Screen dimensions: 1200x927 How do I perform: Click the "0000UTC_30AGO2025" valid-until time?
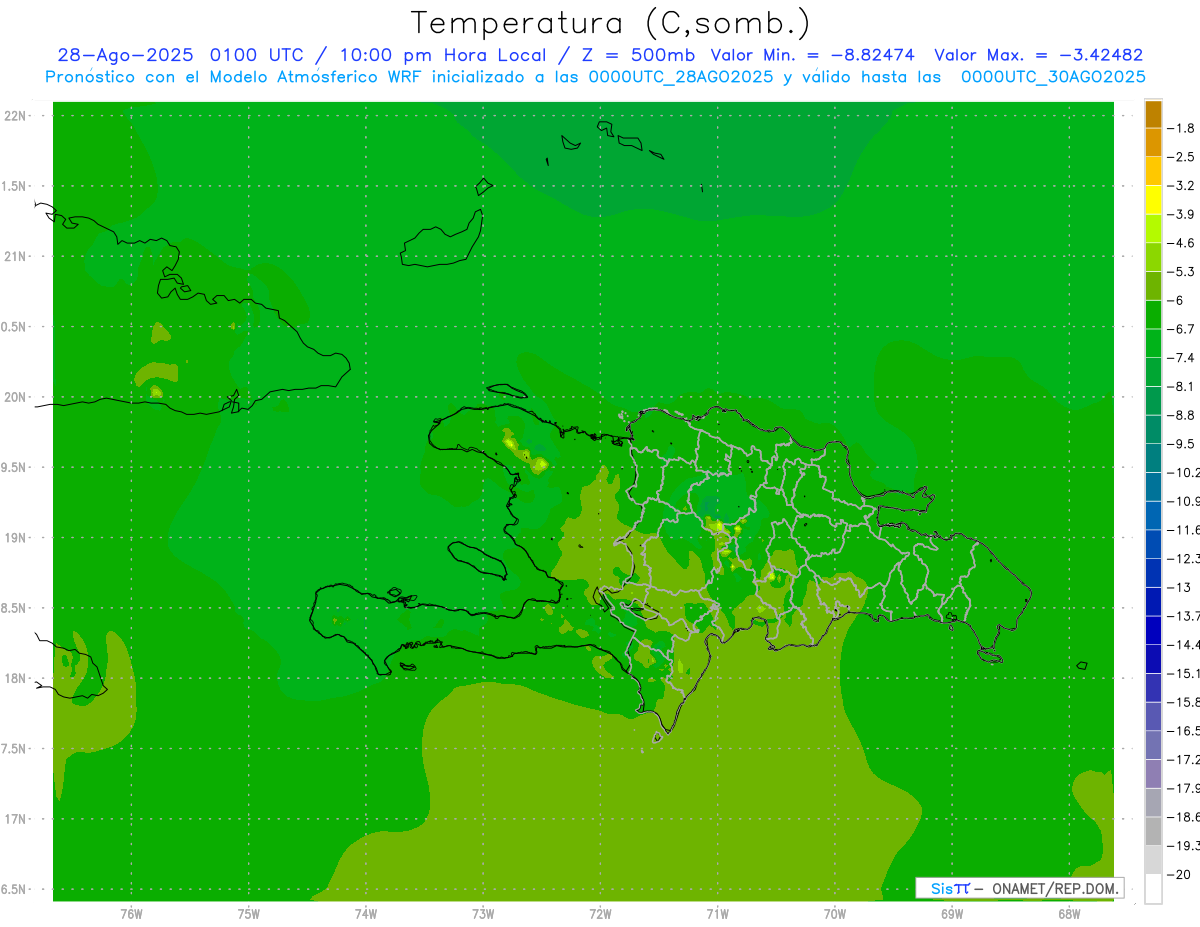click(1053, 77)
